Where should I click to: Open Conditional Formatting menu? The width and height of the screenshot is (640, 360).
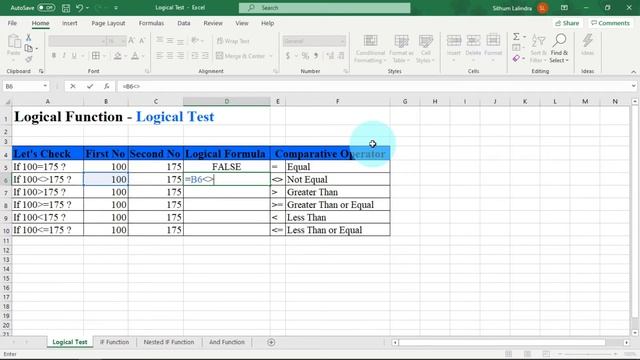[370, 48]
